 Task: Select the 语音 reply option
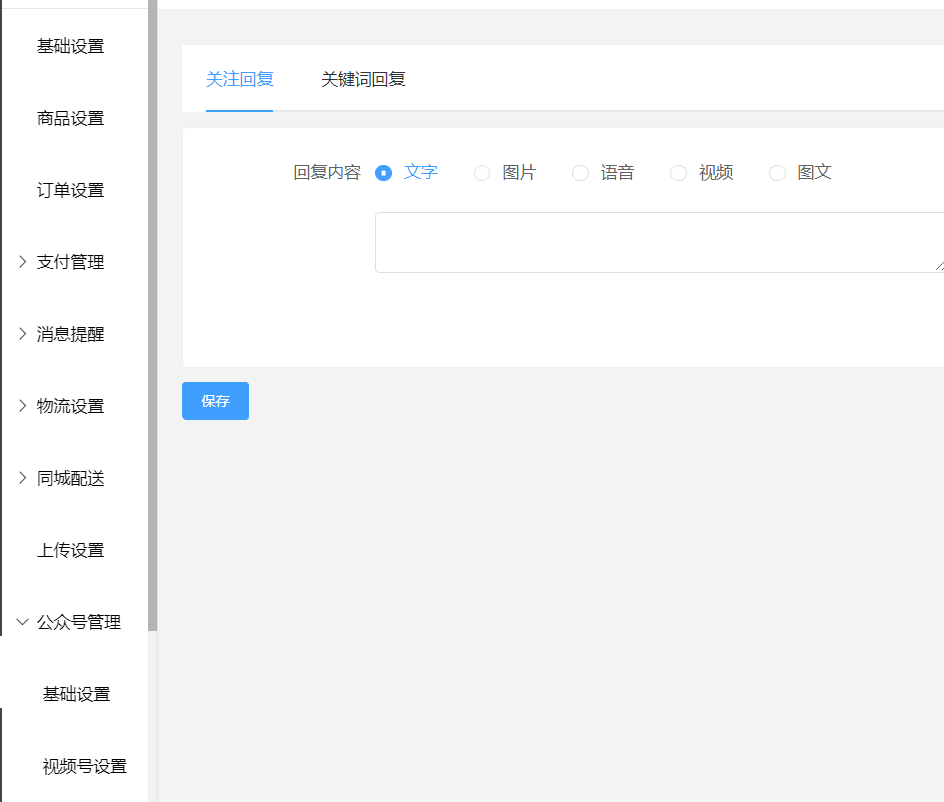(580, 173)
